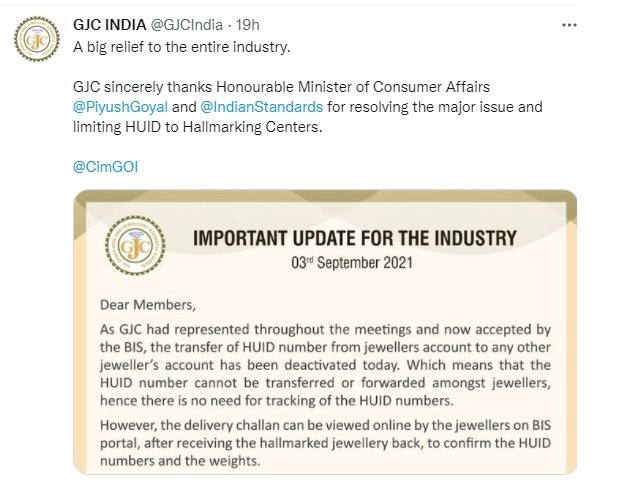Click the 'A big relief to the entire industry' line
Screen dimensions: 644x483
(x=182, y=47)
